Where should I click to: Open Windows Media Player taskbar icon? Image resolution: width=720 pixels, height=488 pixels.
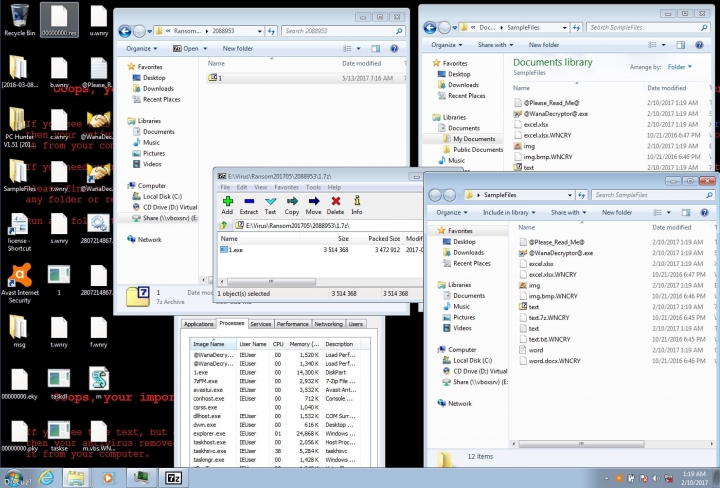coord(108,478)
